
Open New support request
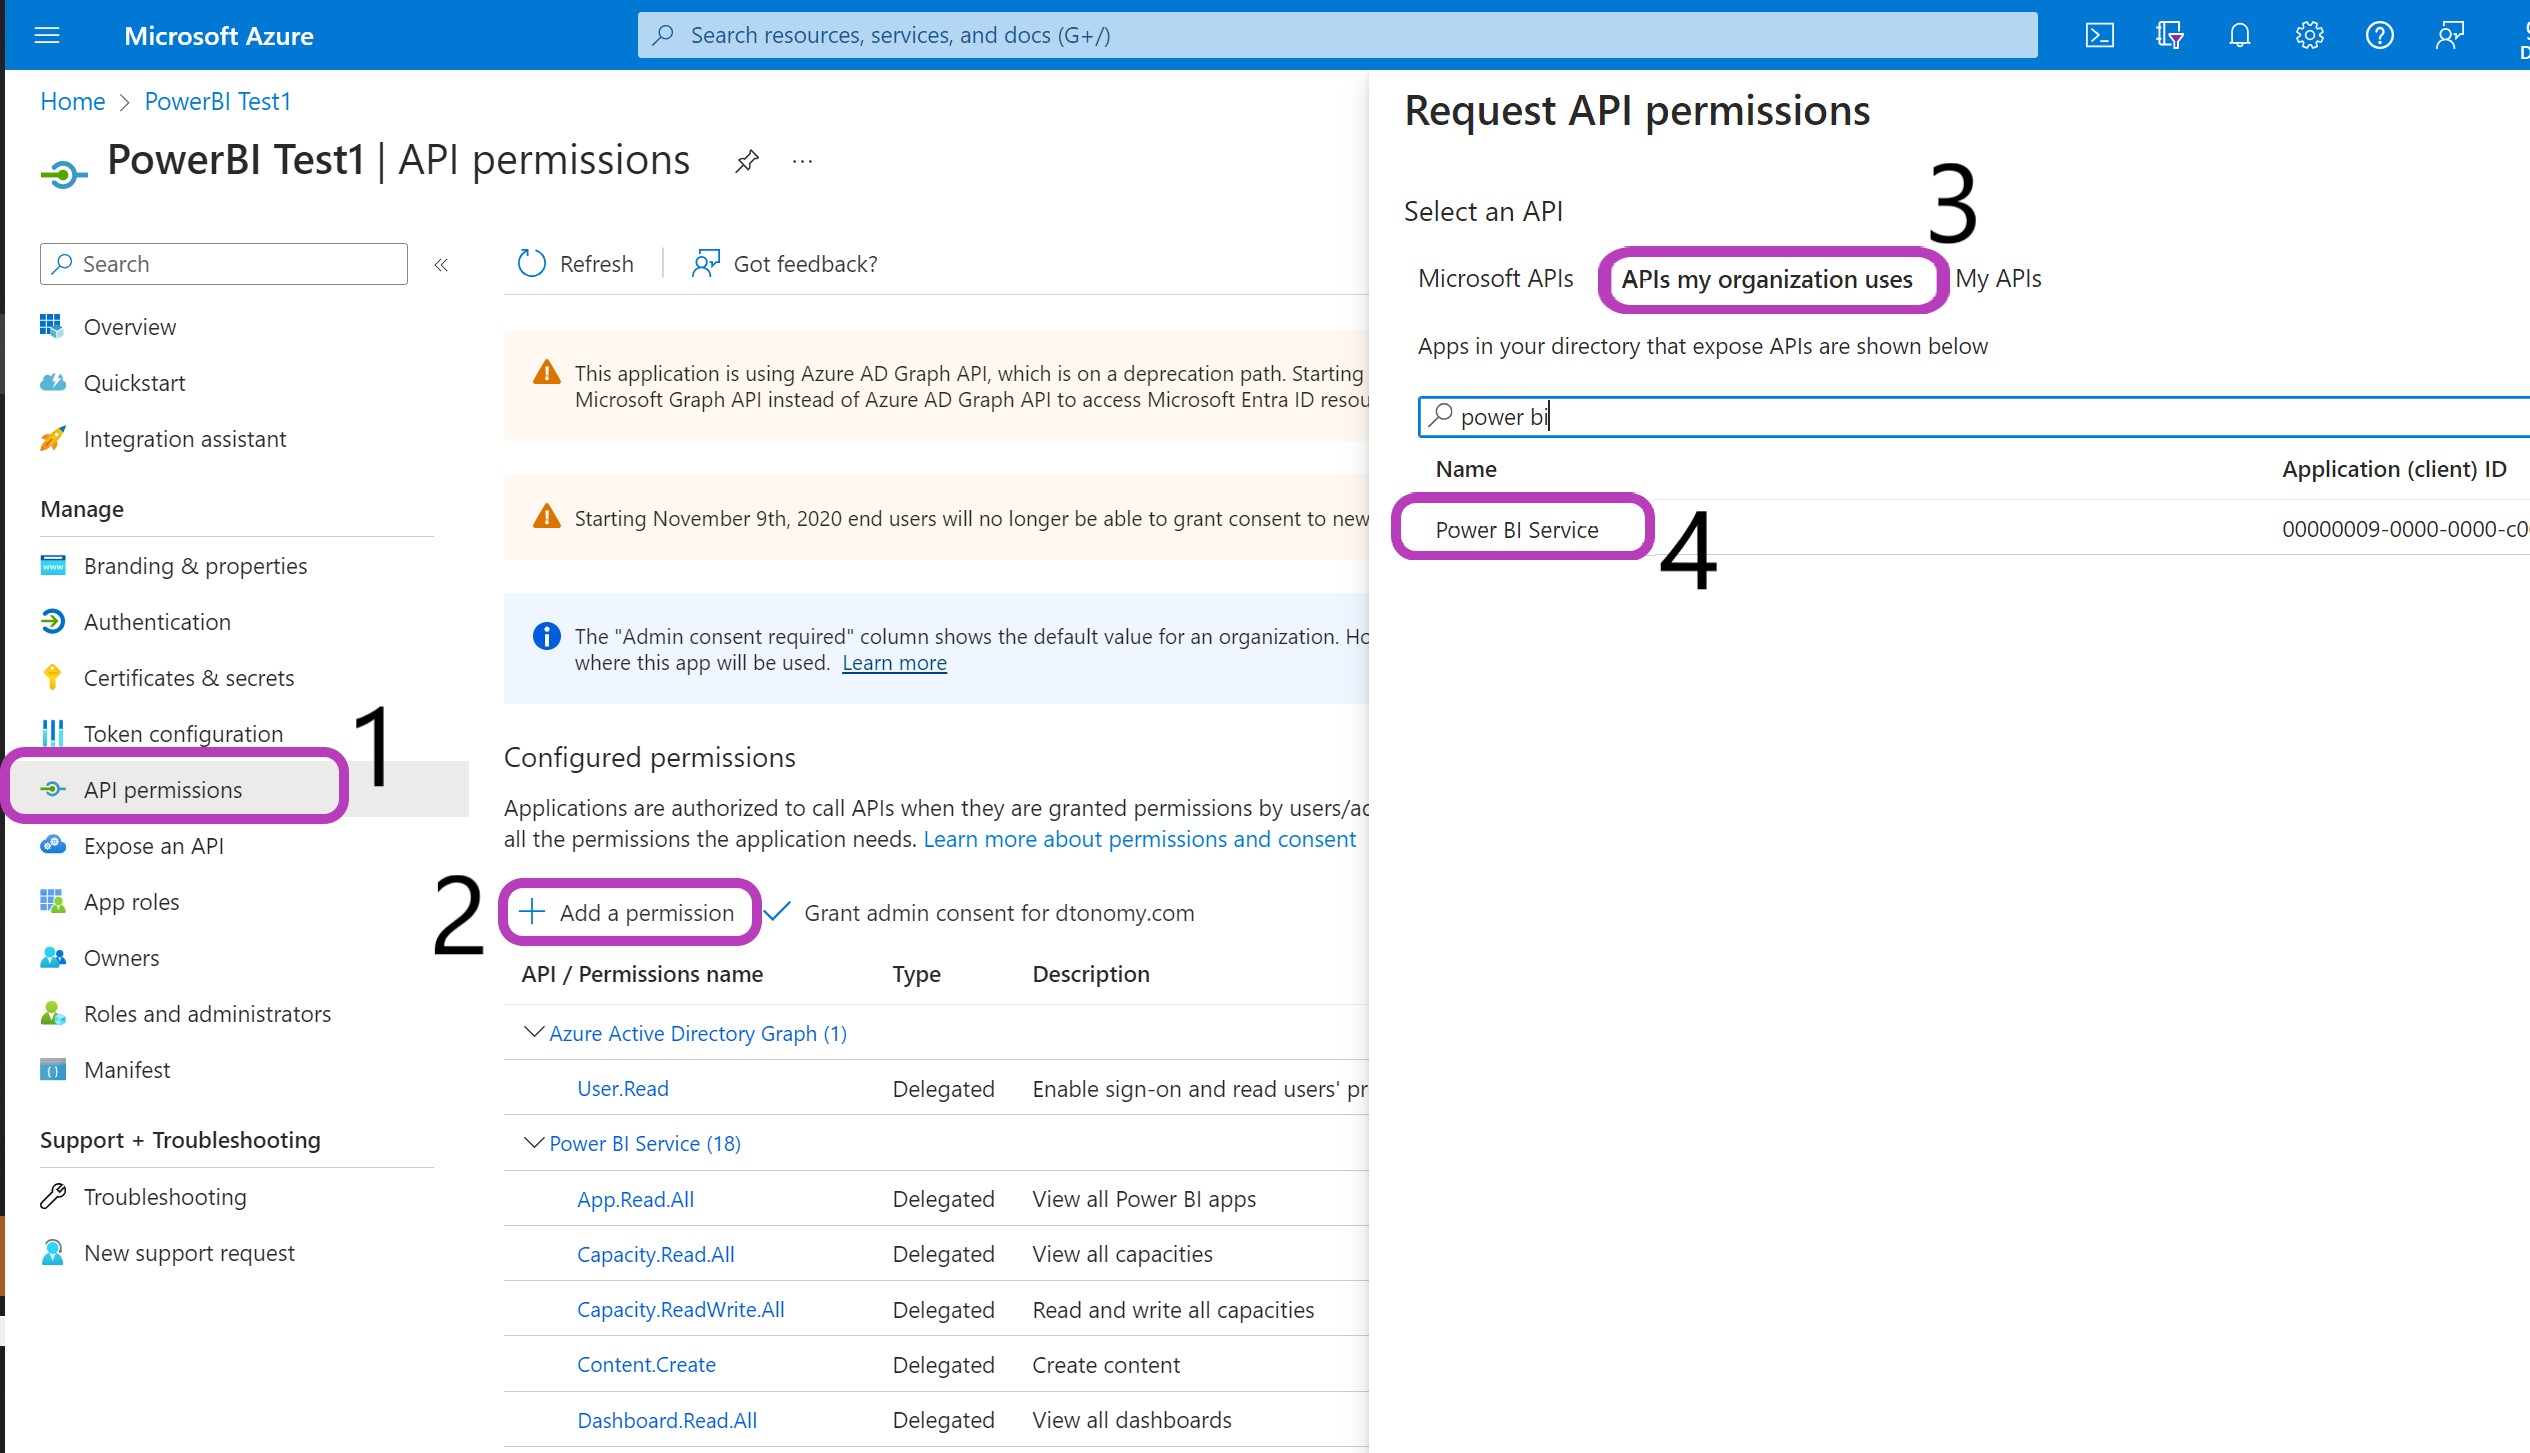[189, 1253]
